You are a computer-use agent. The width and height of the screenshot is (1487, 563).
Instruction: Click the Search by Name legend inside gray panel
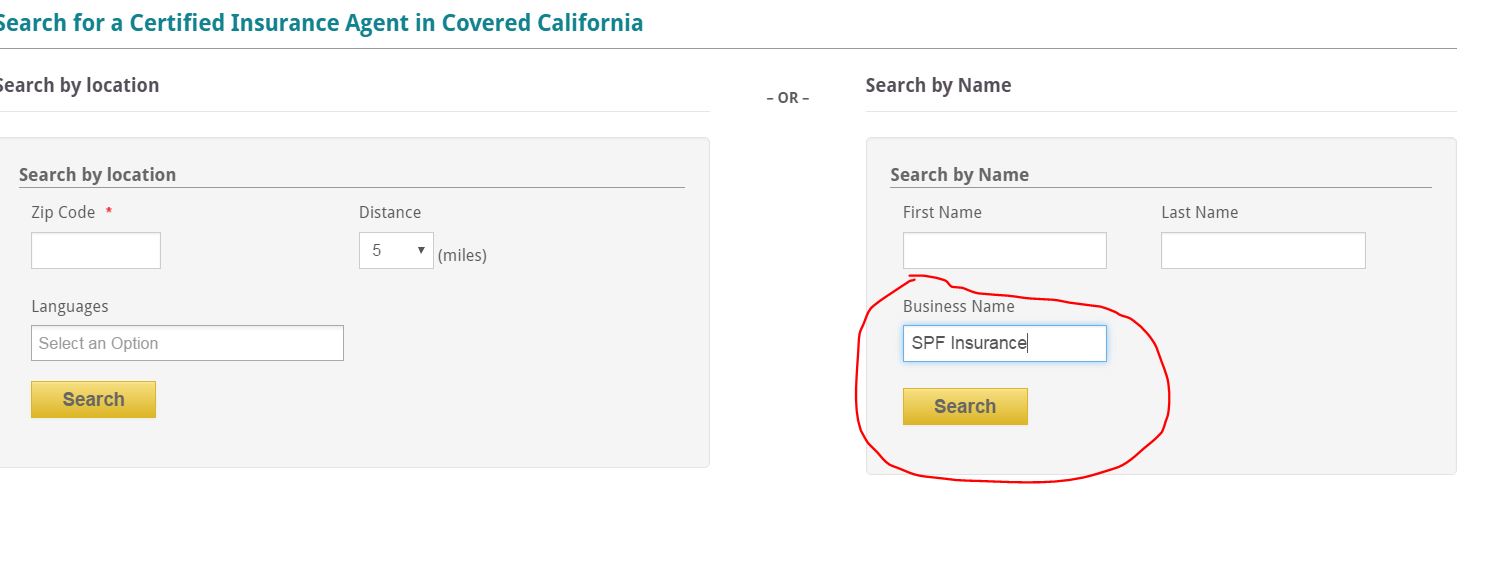coord(959,174)
